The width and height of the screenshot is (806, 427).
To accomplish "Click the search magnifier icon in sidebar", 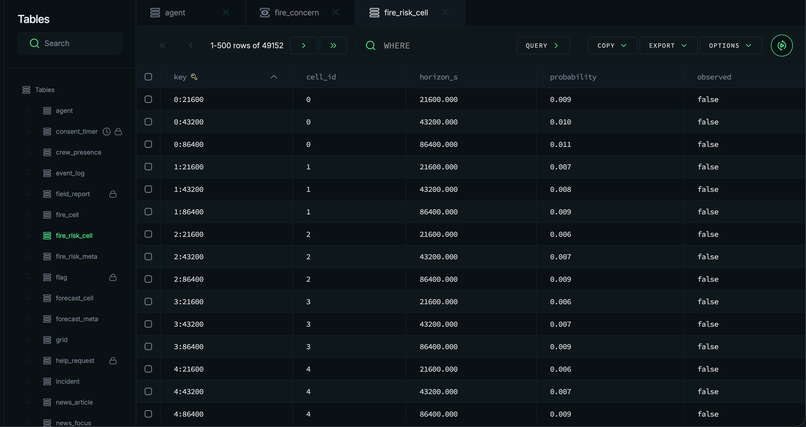I will pyautogui.click(x=34, y=44).
